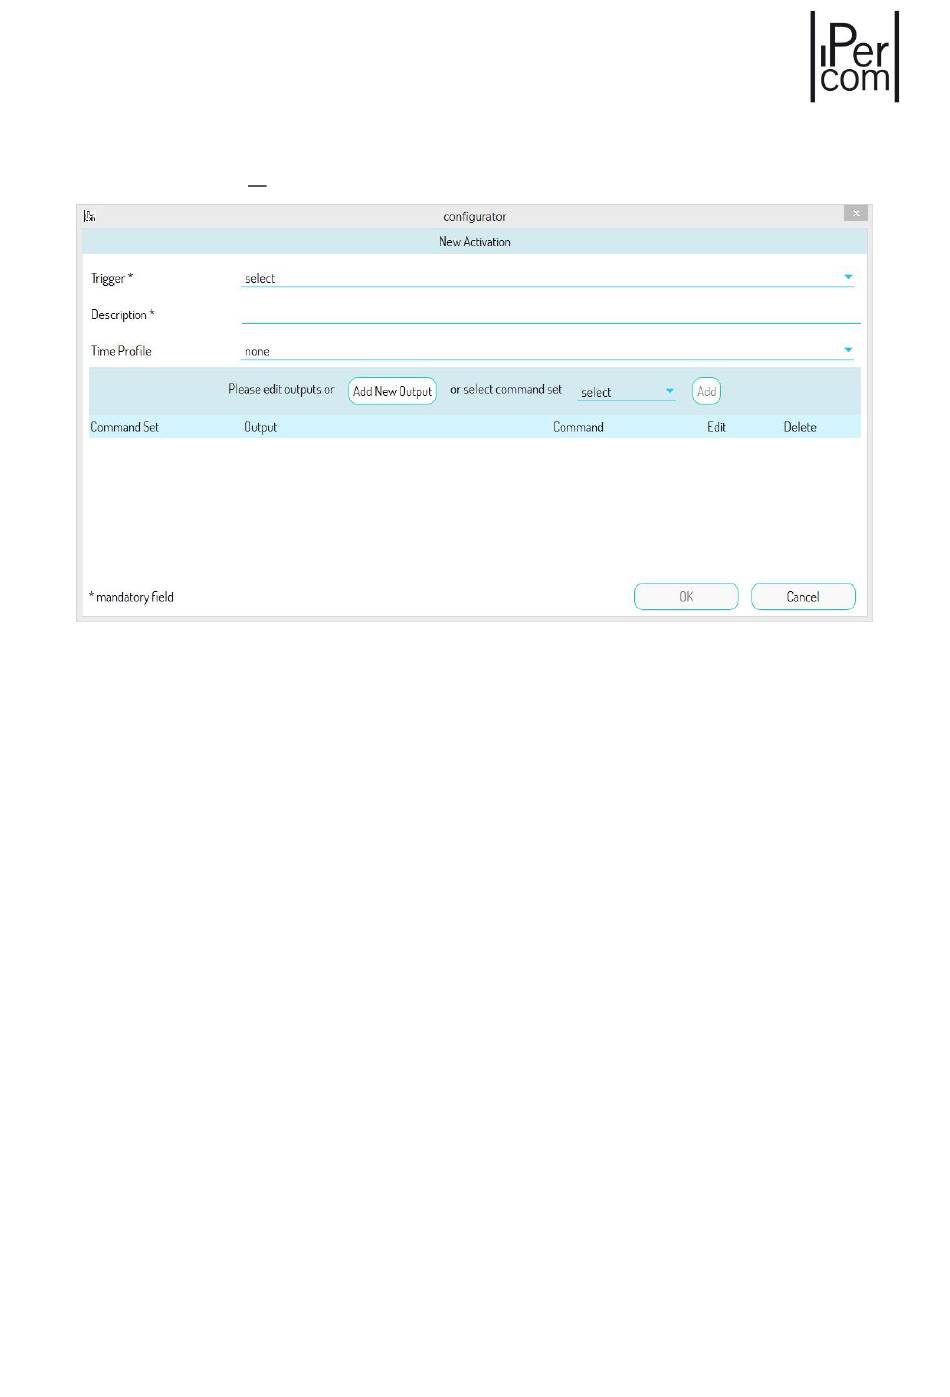Click the configurator window title text

tap(475, 217)
